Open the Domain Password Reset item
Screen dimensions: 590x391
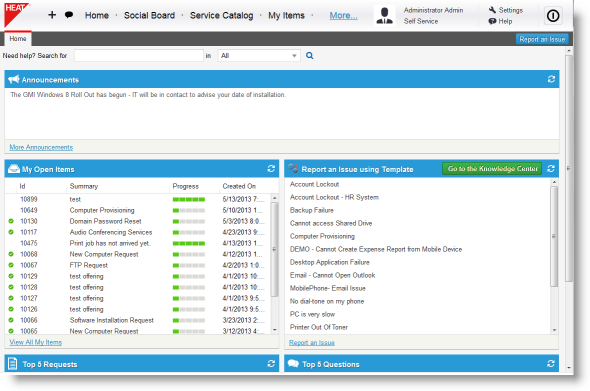(105, 221)
